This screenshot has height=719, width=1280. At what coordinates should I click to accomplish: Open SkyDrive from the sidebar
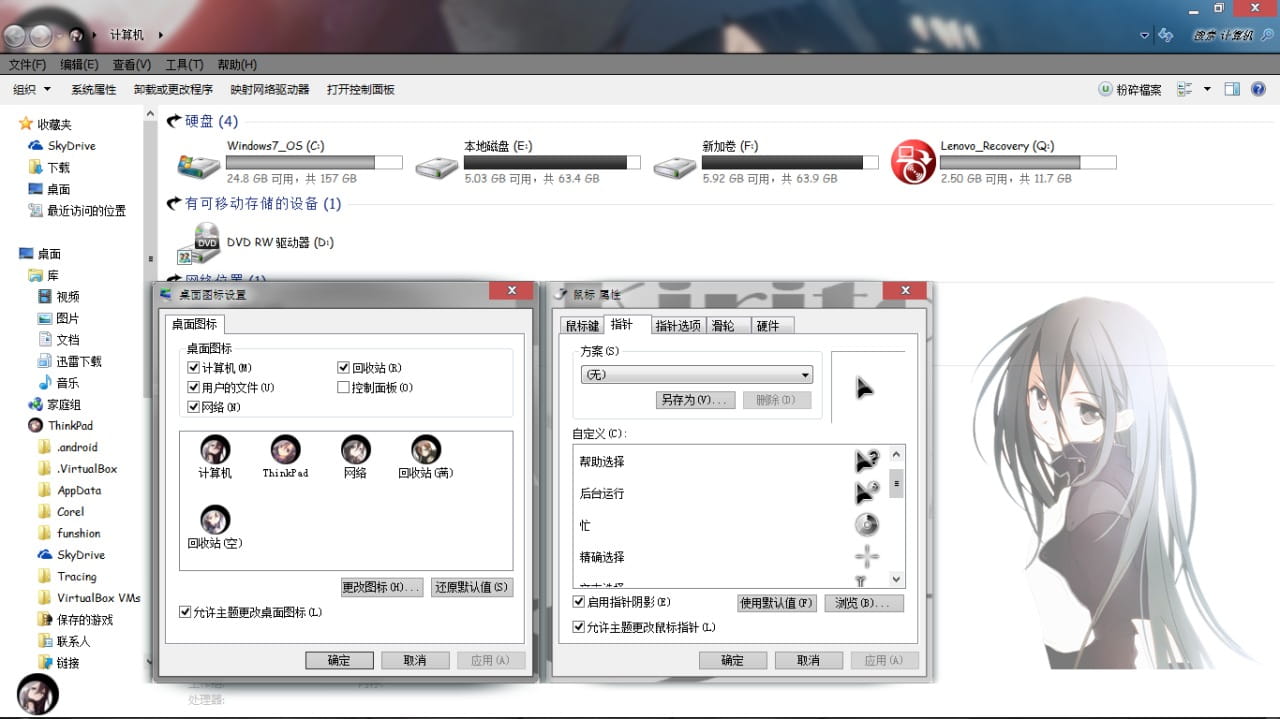[64, 145]
